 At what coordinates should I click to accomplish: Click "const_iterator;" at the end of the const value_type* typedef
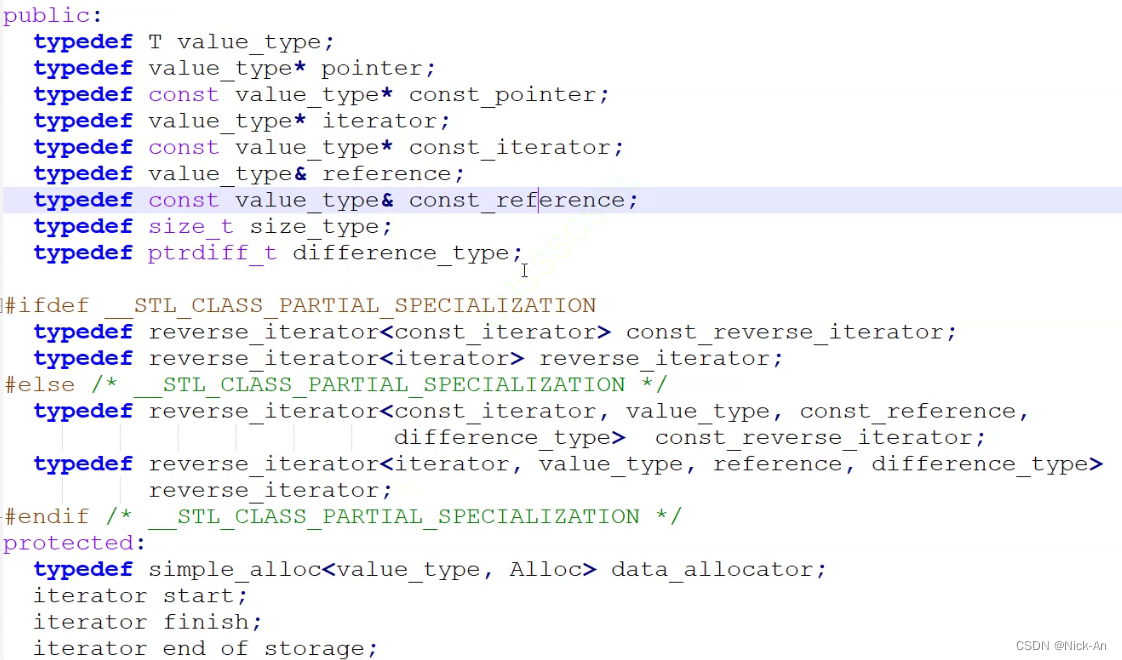516,148
